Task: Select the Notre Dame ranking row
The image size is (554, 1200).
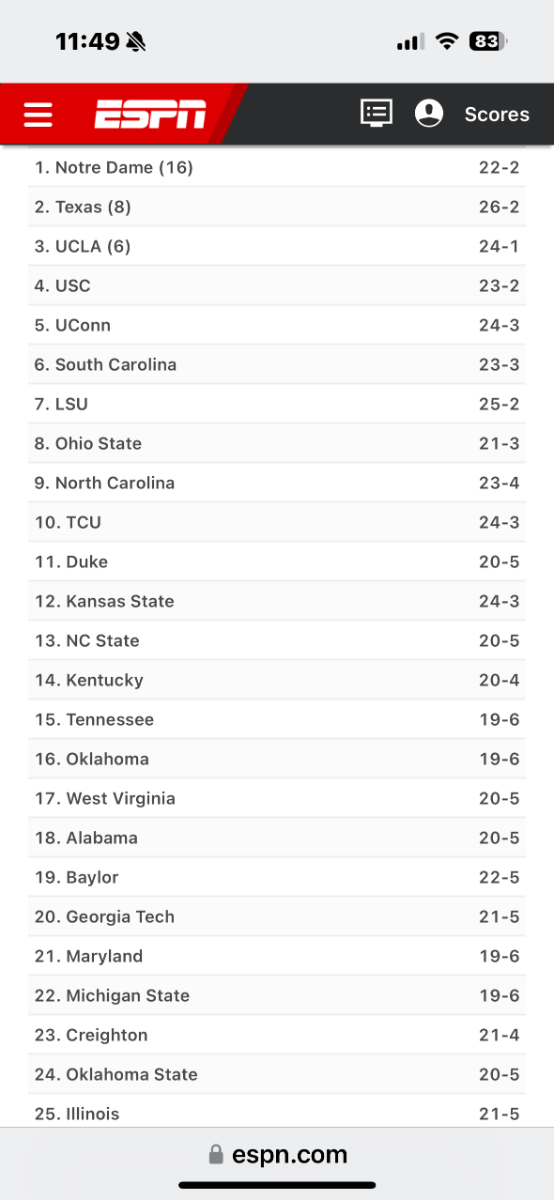Action: pyautogui.click(x=277, y=168)
